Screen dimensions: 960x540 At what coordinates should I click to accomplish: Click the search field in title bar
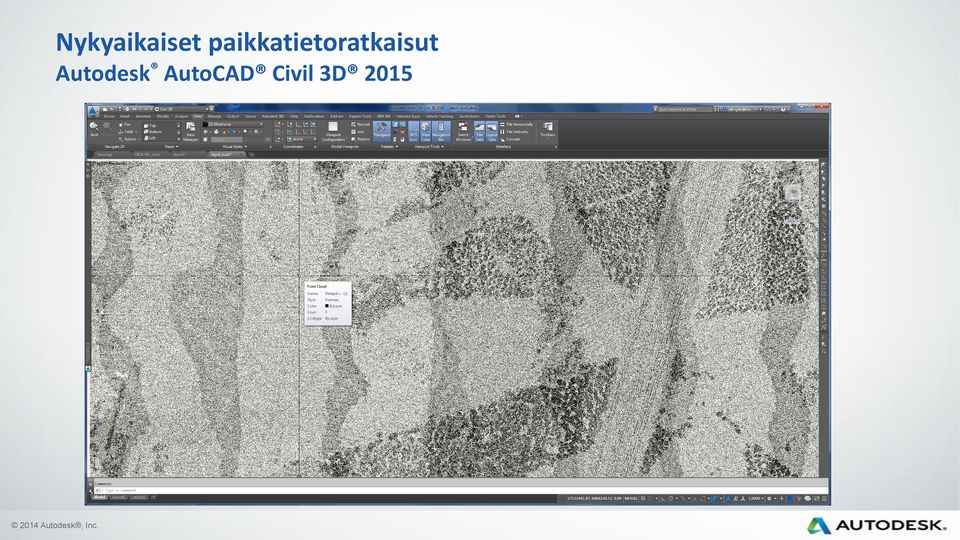point(684,109)
